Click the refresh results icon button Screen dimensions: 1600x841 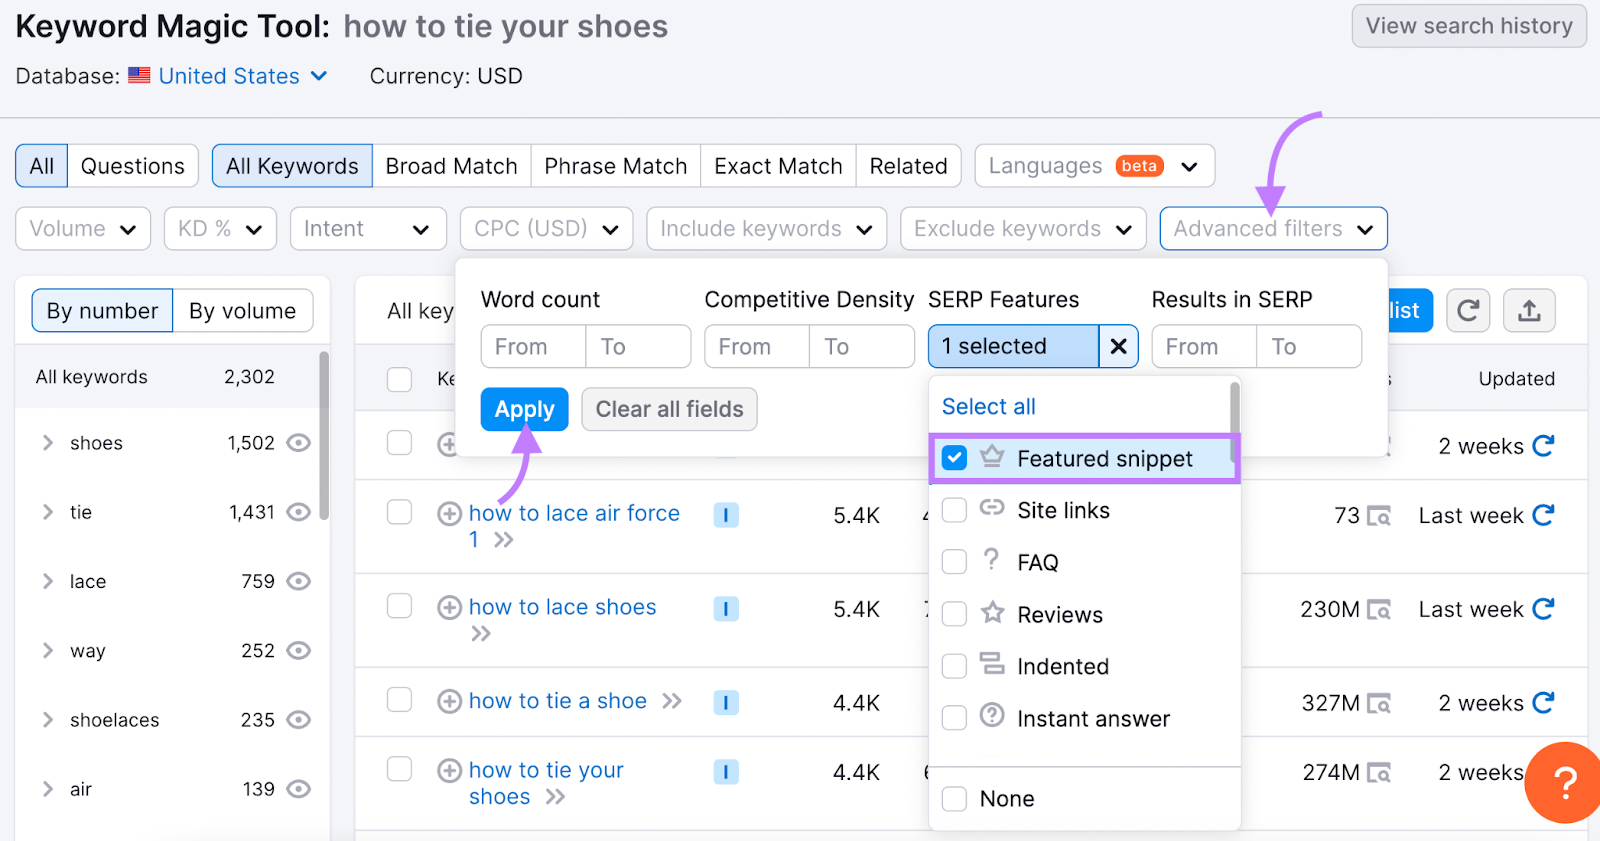coord(1467,311)
